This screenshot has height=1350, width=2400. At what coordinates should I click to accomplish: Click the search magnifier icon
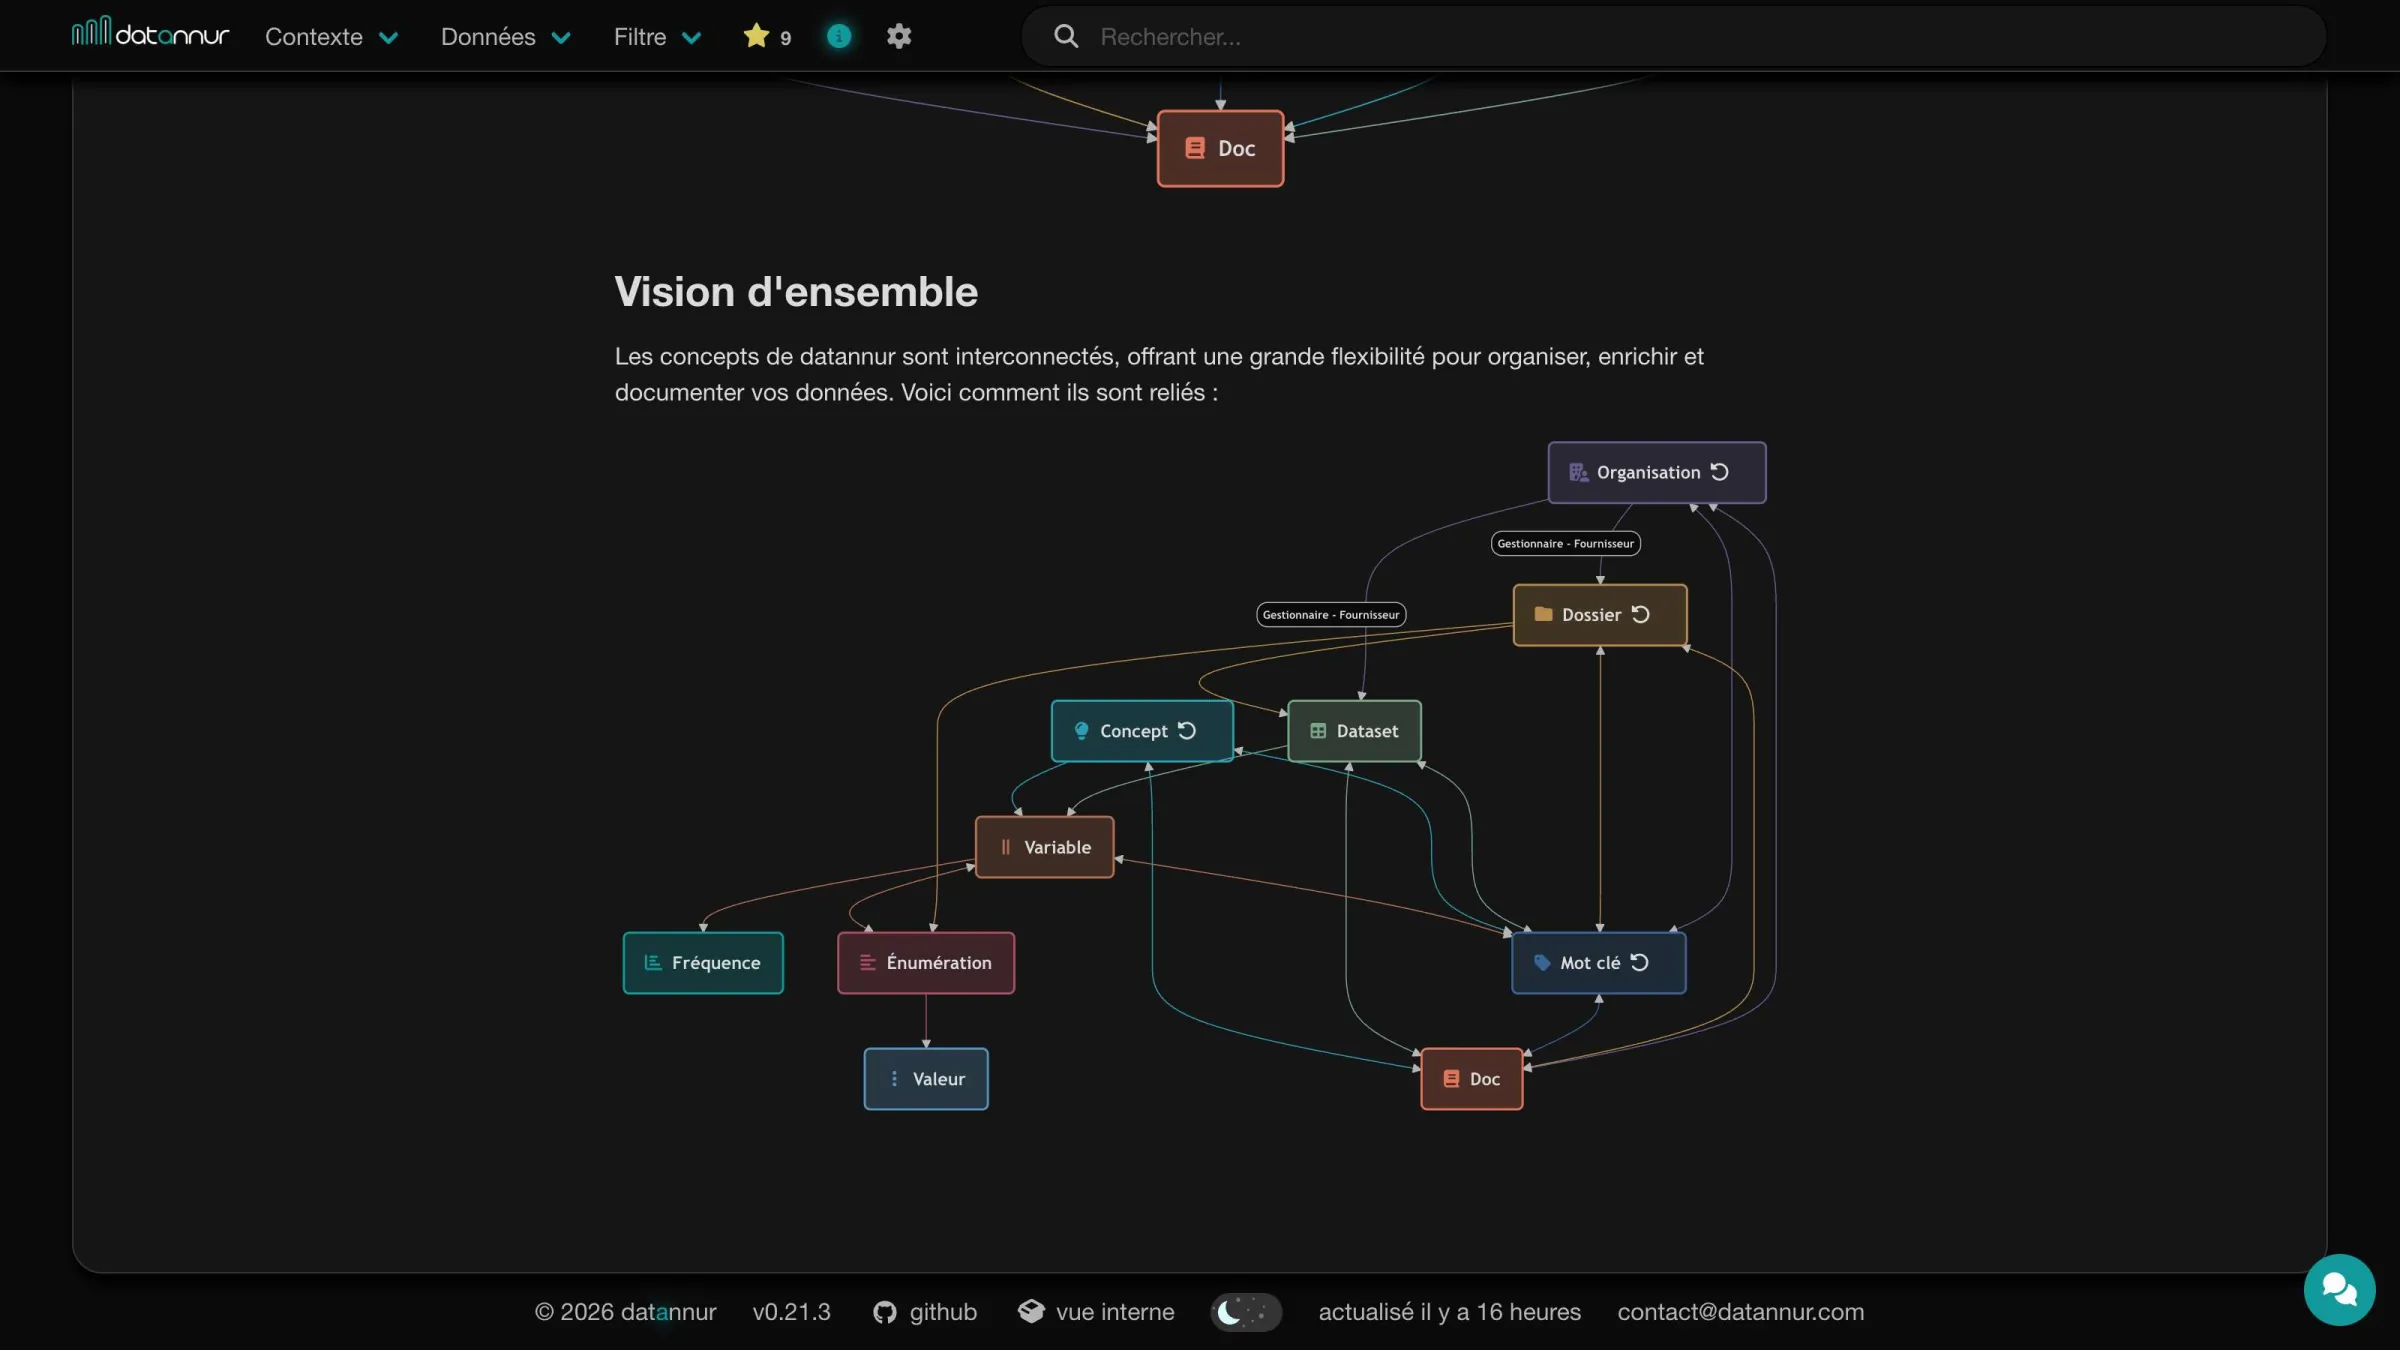click(x=1066, y=36)
